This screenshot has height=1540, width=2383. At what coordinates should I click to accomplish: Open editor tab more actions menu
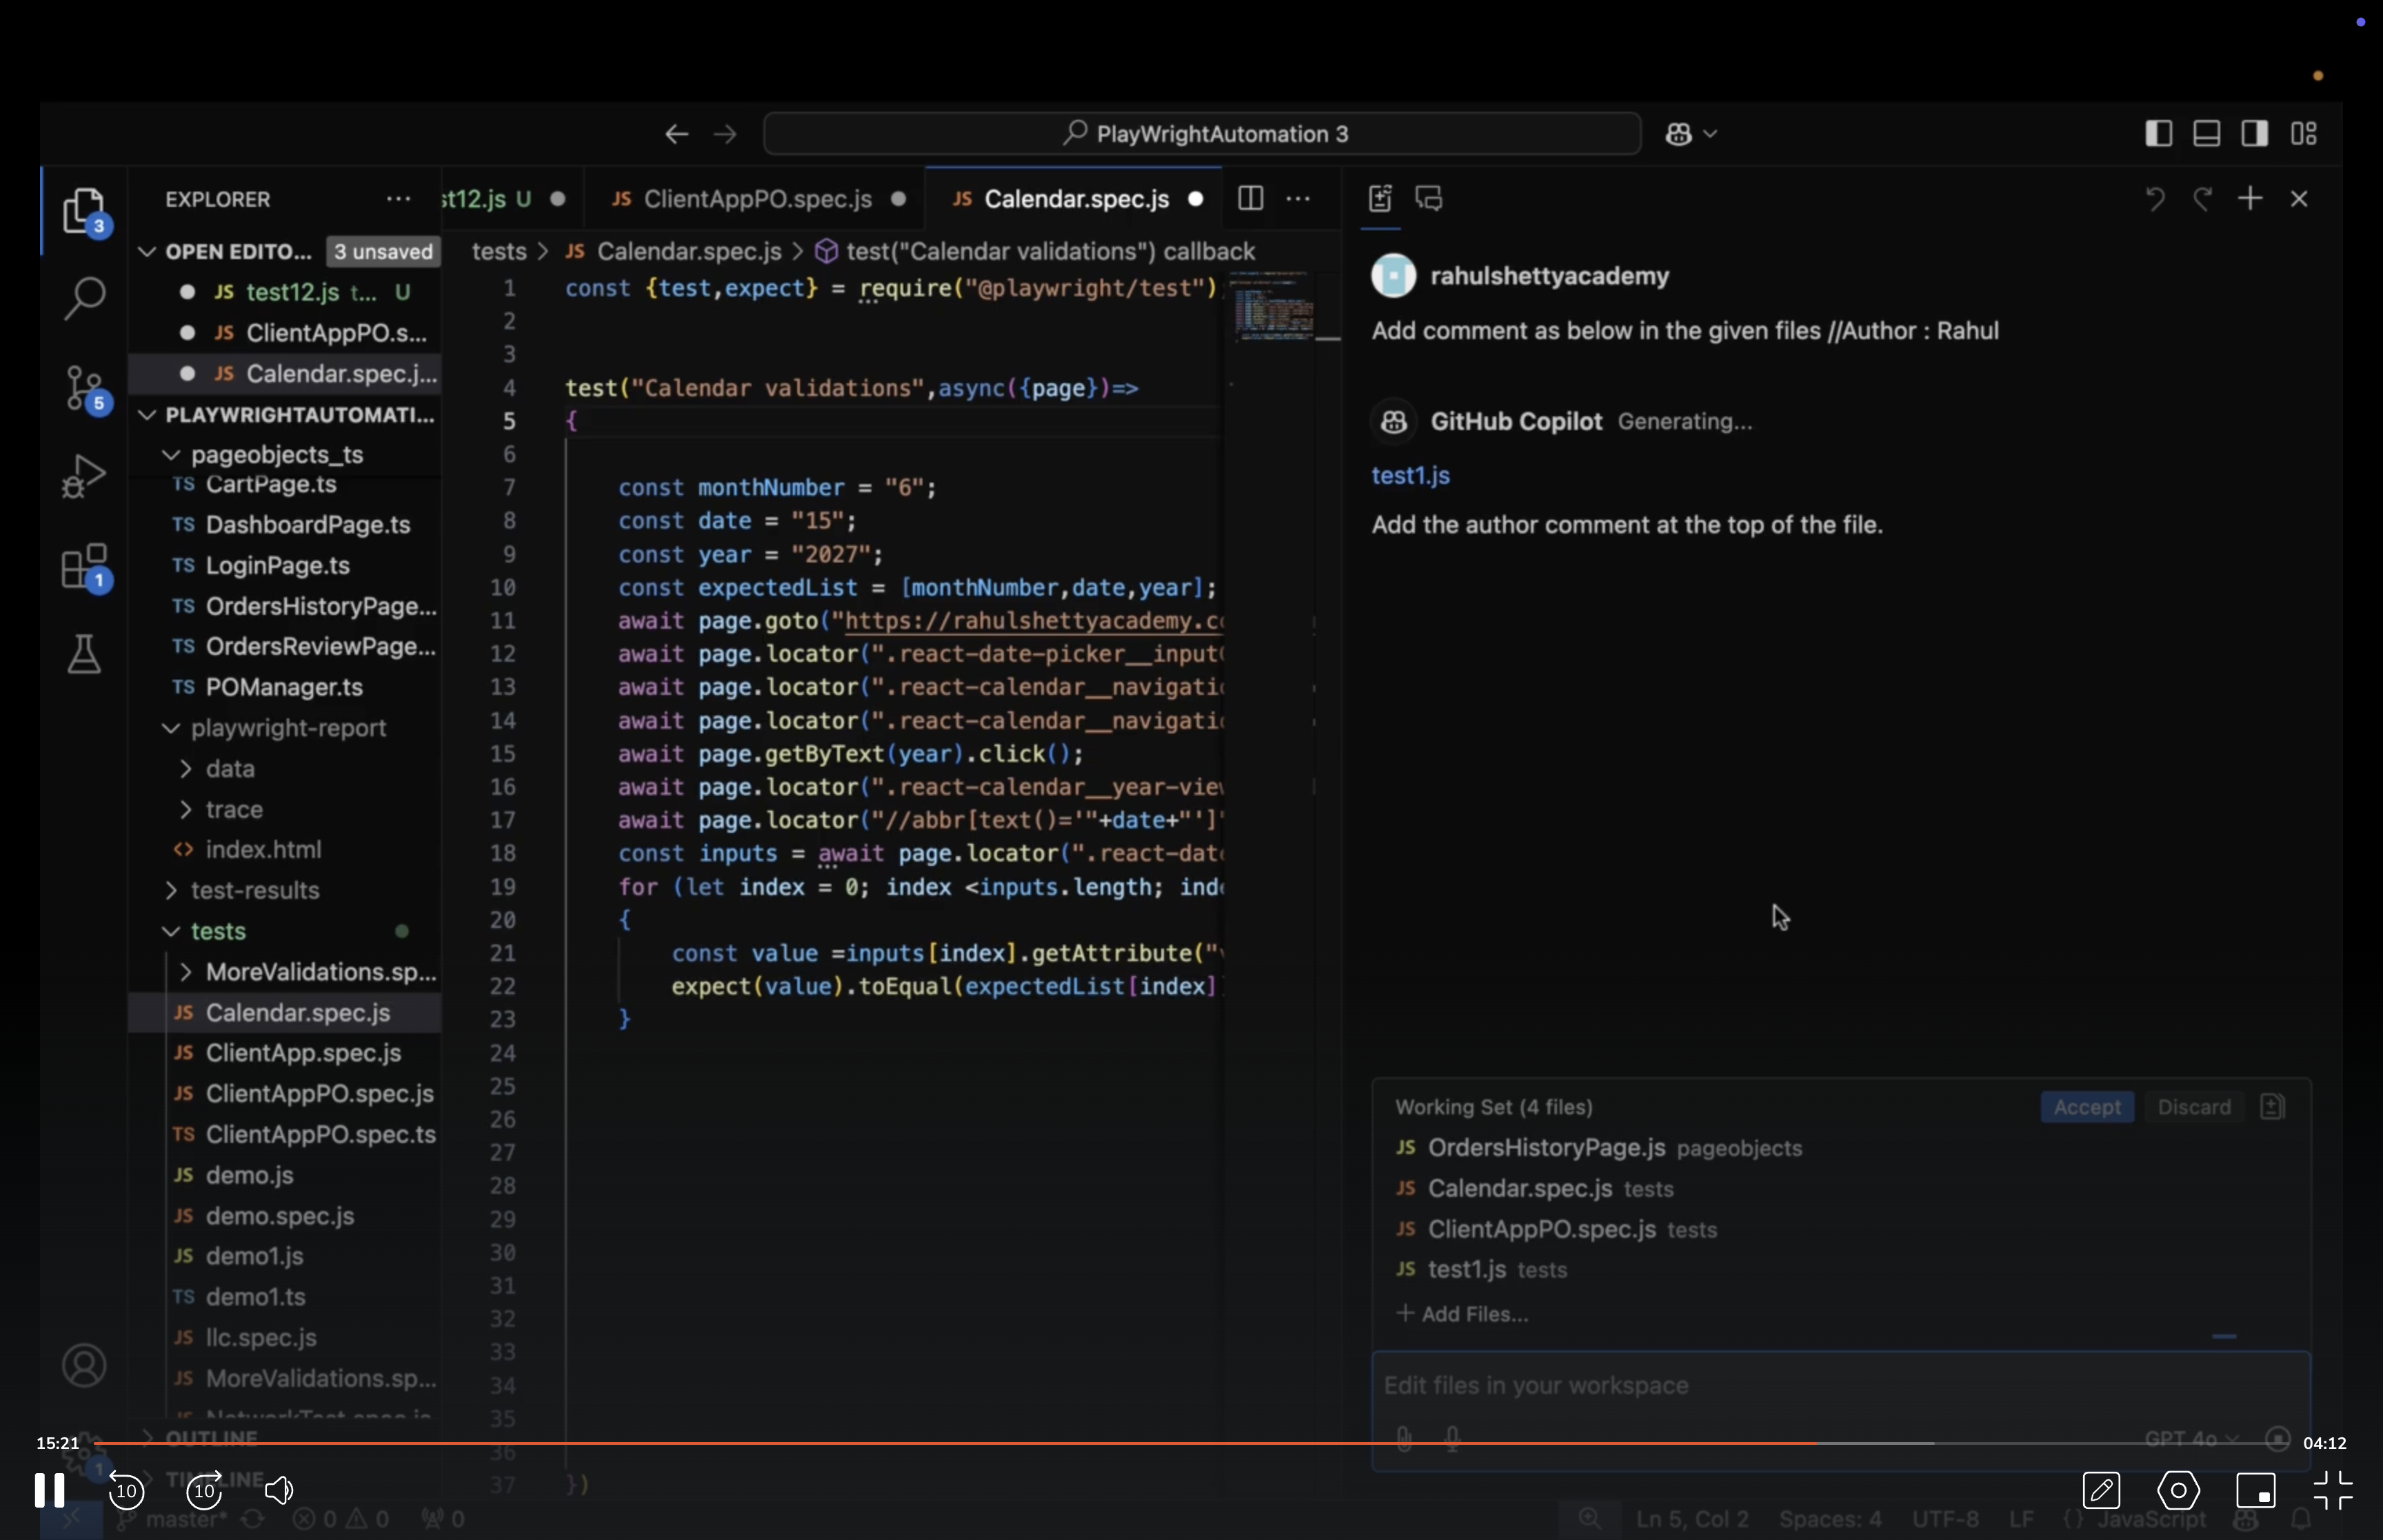click(1298, 199)
